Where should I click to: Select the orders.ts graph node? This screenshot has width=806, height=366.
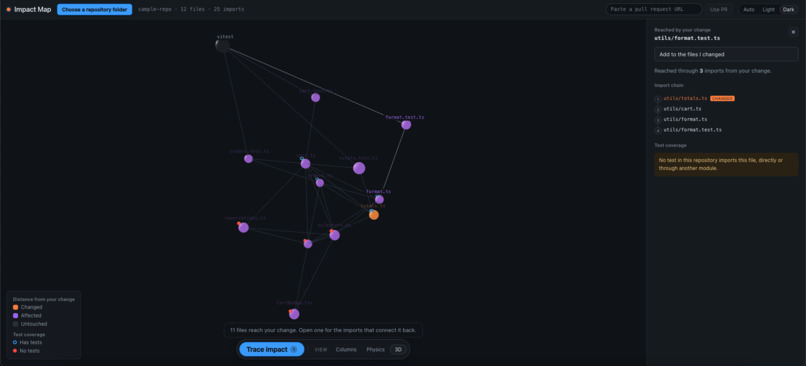(x=320, y=183)
